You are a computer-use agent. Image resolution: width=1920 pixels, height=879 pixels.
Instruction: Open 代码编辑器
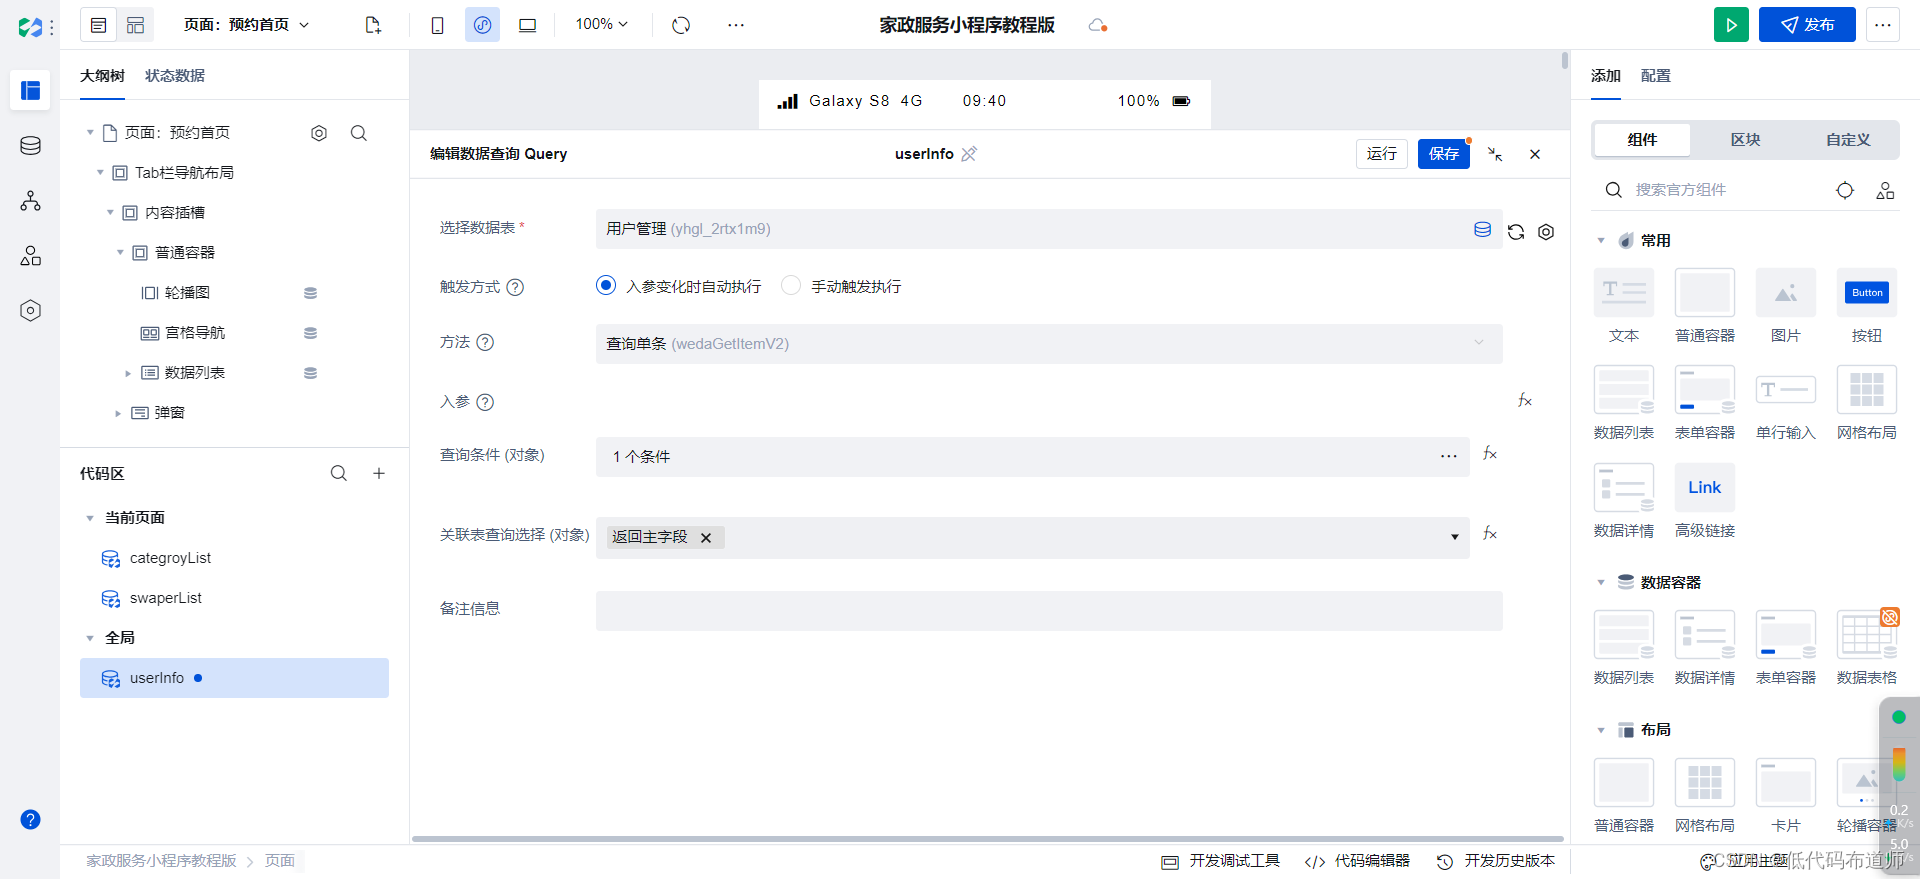tap(1357, 861)
